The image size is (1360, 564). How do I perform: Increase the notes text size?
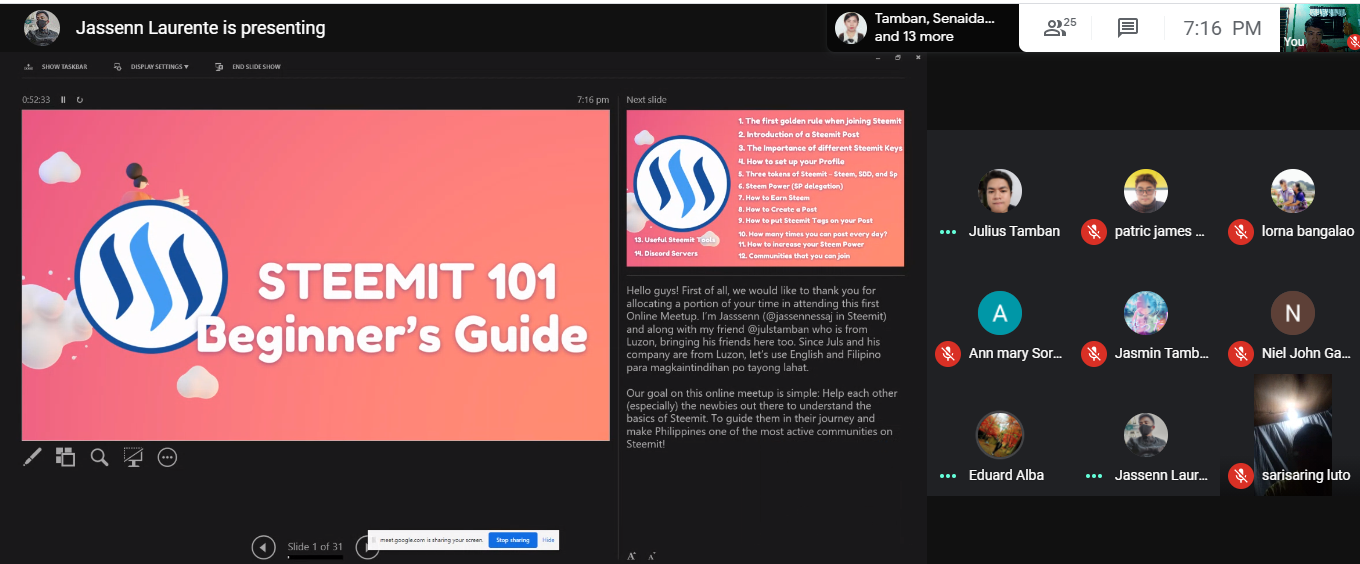(x=631, y=555)
